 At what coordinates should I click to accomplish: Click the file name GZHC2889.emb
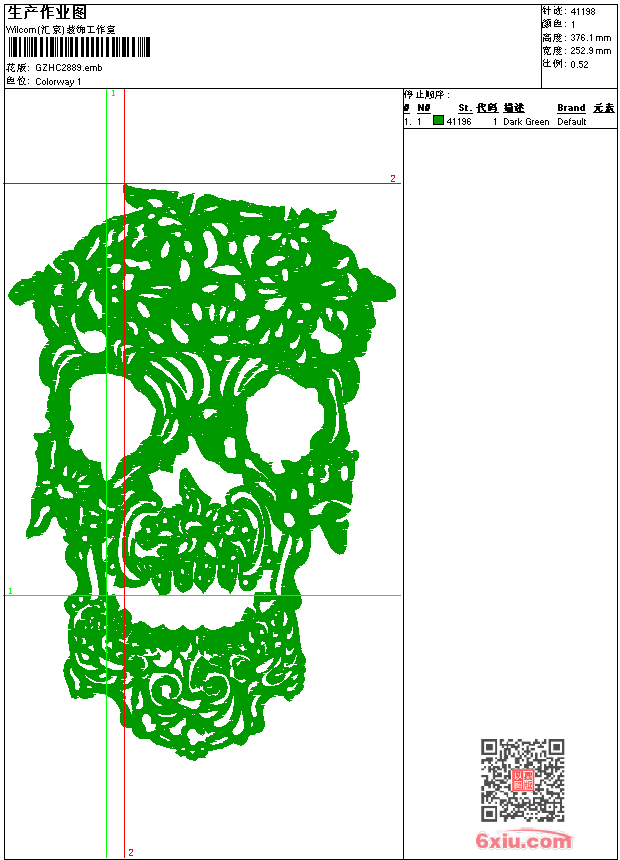point(68,68)
